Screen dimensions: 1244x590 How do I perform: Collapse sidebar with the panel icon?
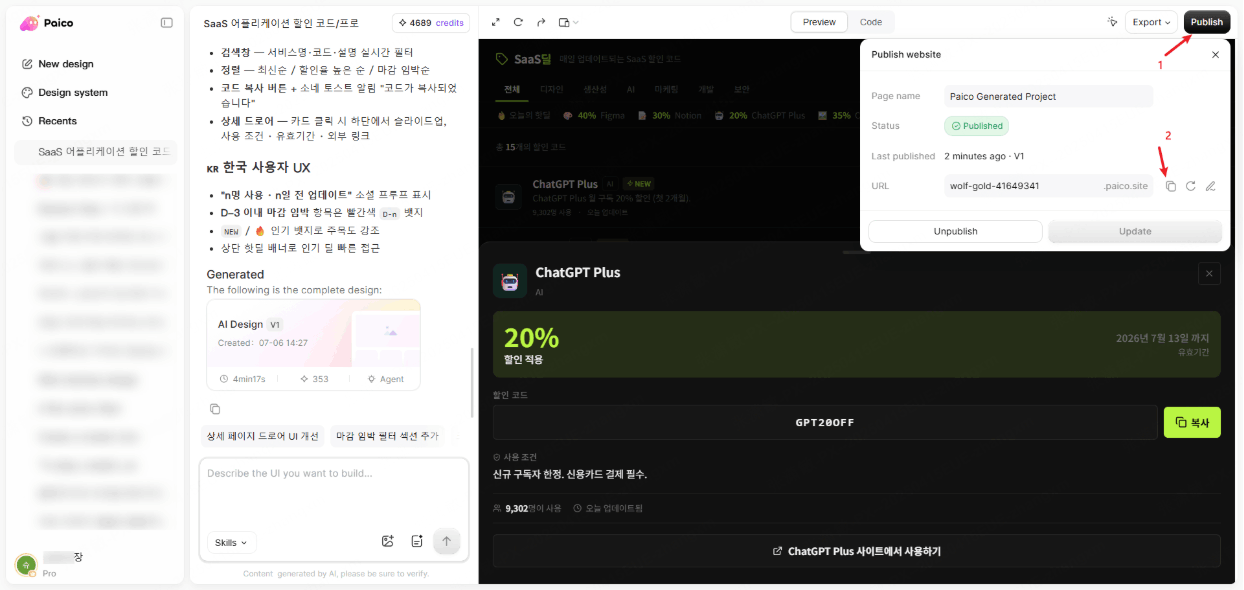pos(166,23)
